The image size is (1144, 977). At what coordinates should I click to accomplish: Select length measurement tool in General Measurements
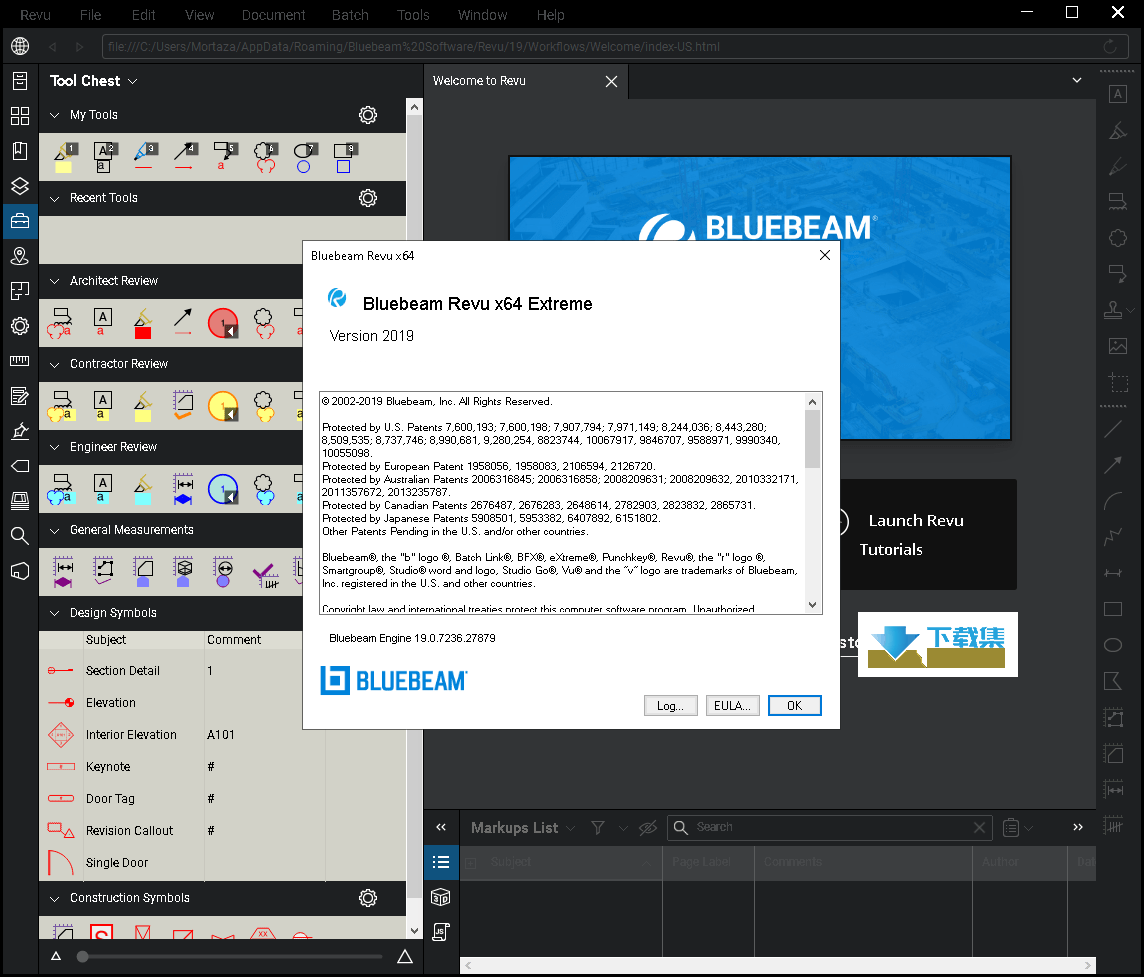(64, 571)
